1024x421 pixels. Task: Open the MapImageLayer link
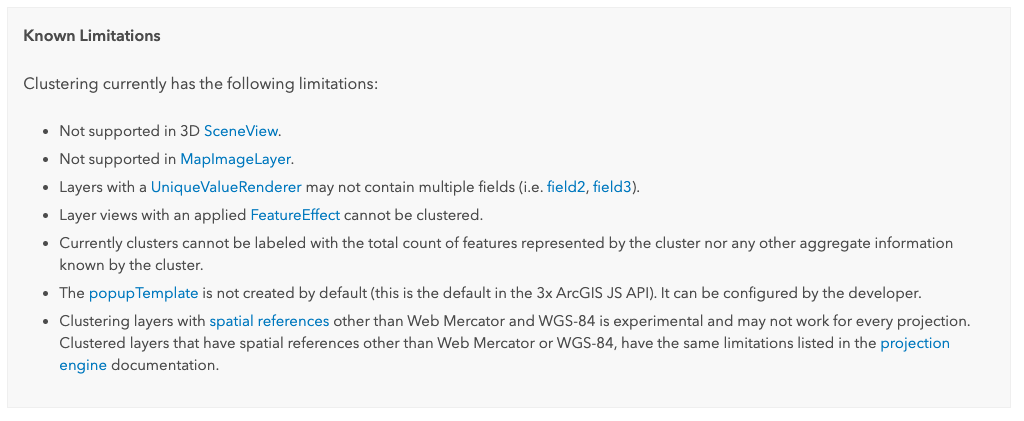click(235, 159)
